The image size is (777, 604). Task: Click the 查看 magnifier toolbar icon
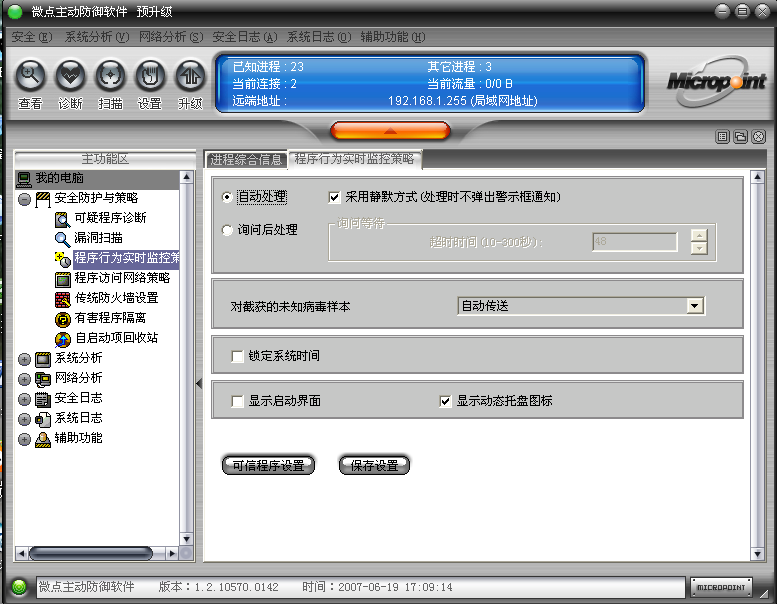click(x=31, y=76)
